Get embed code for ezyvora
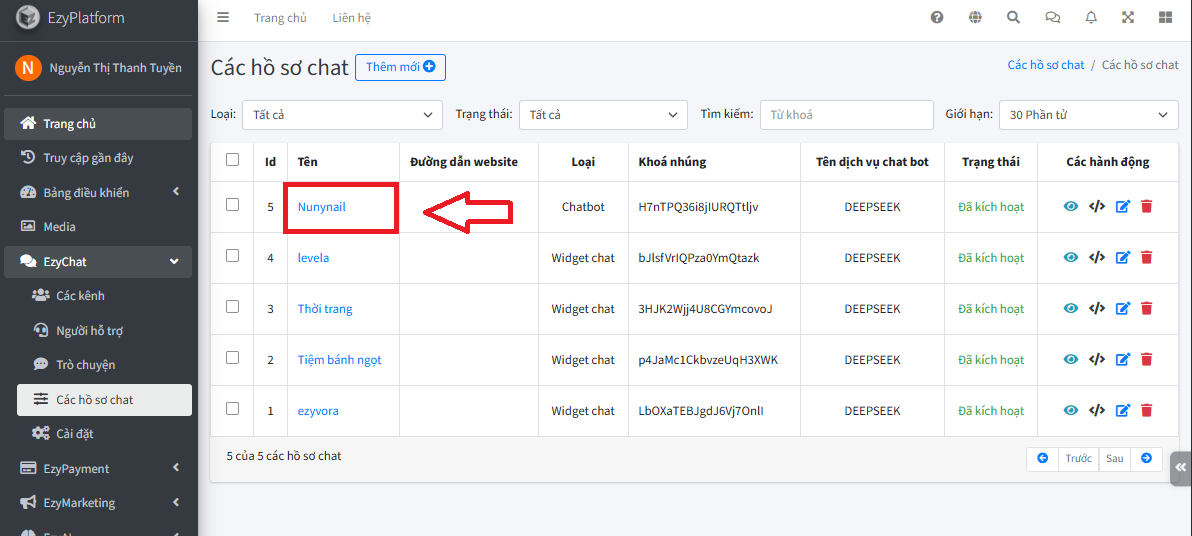Image resolution: width=1192 pixels, height=536 pixels. (x=1097, y=411)
